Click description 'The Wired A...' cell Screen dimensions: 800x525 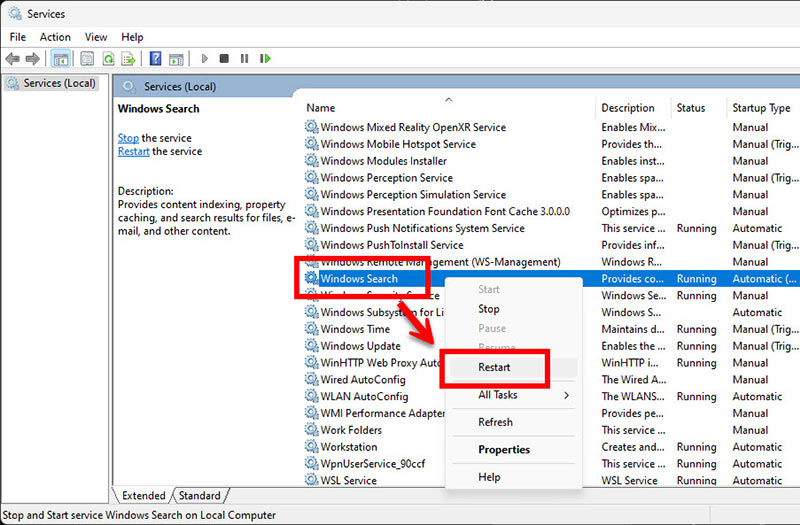click(x=634, y=380)
